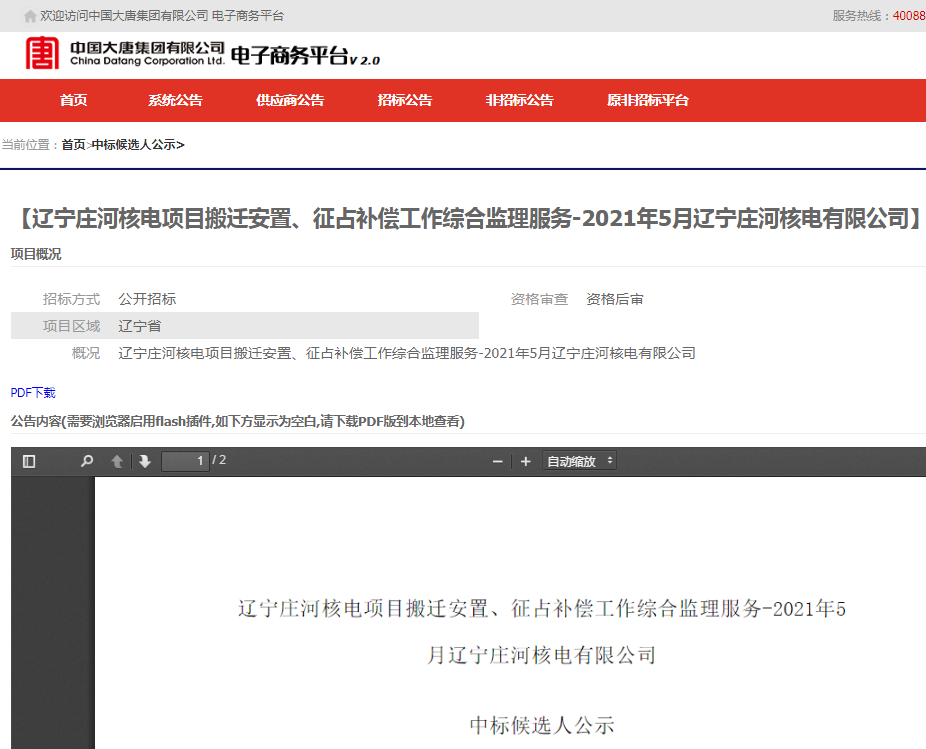Screen dimensions: 926x749
Task: Click the PDF page number field
Action: pos(185,461)
